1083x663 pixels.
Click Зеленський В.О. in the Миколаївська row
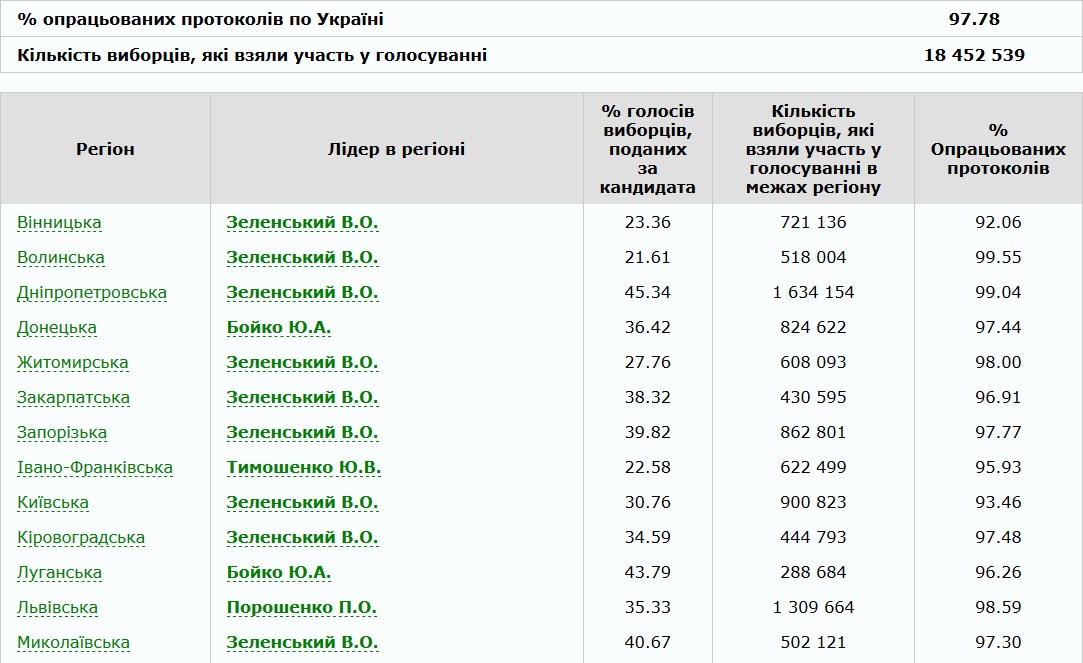coord(302,643)
